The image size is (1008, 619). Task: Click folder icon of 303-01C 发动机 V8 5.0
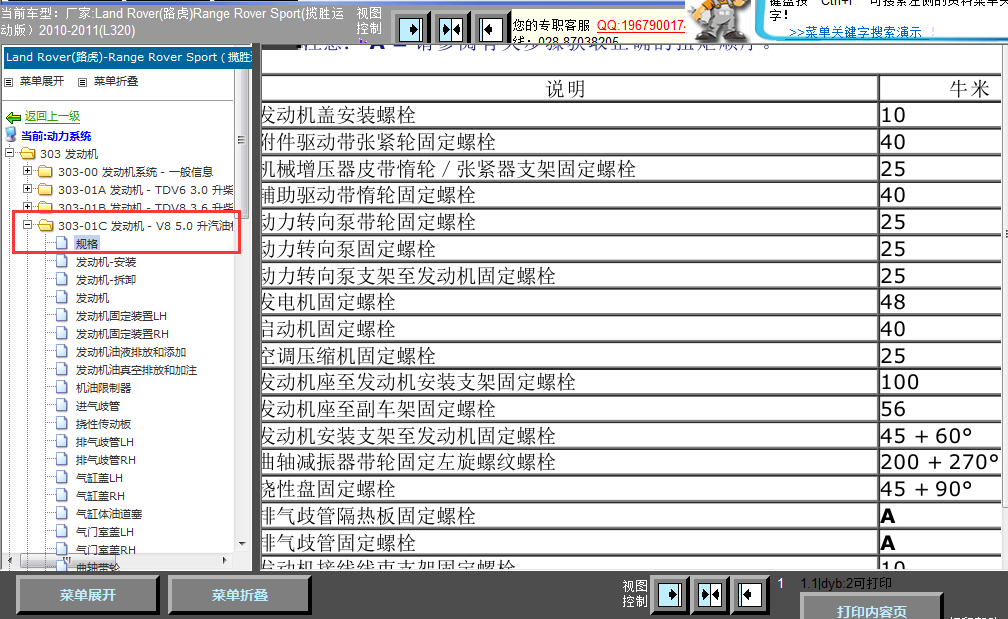click(45, 226)
